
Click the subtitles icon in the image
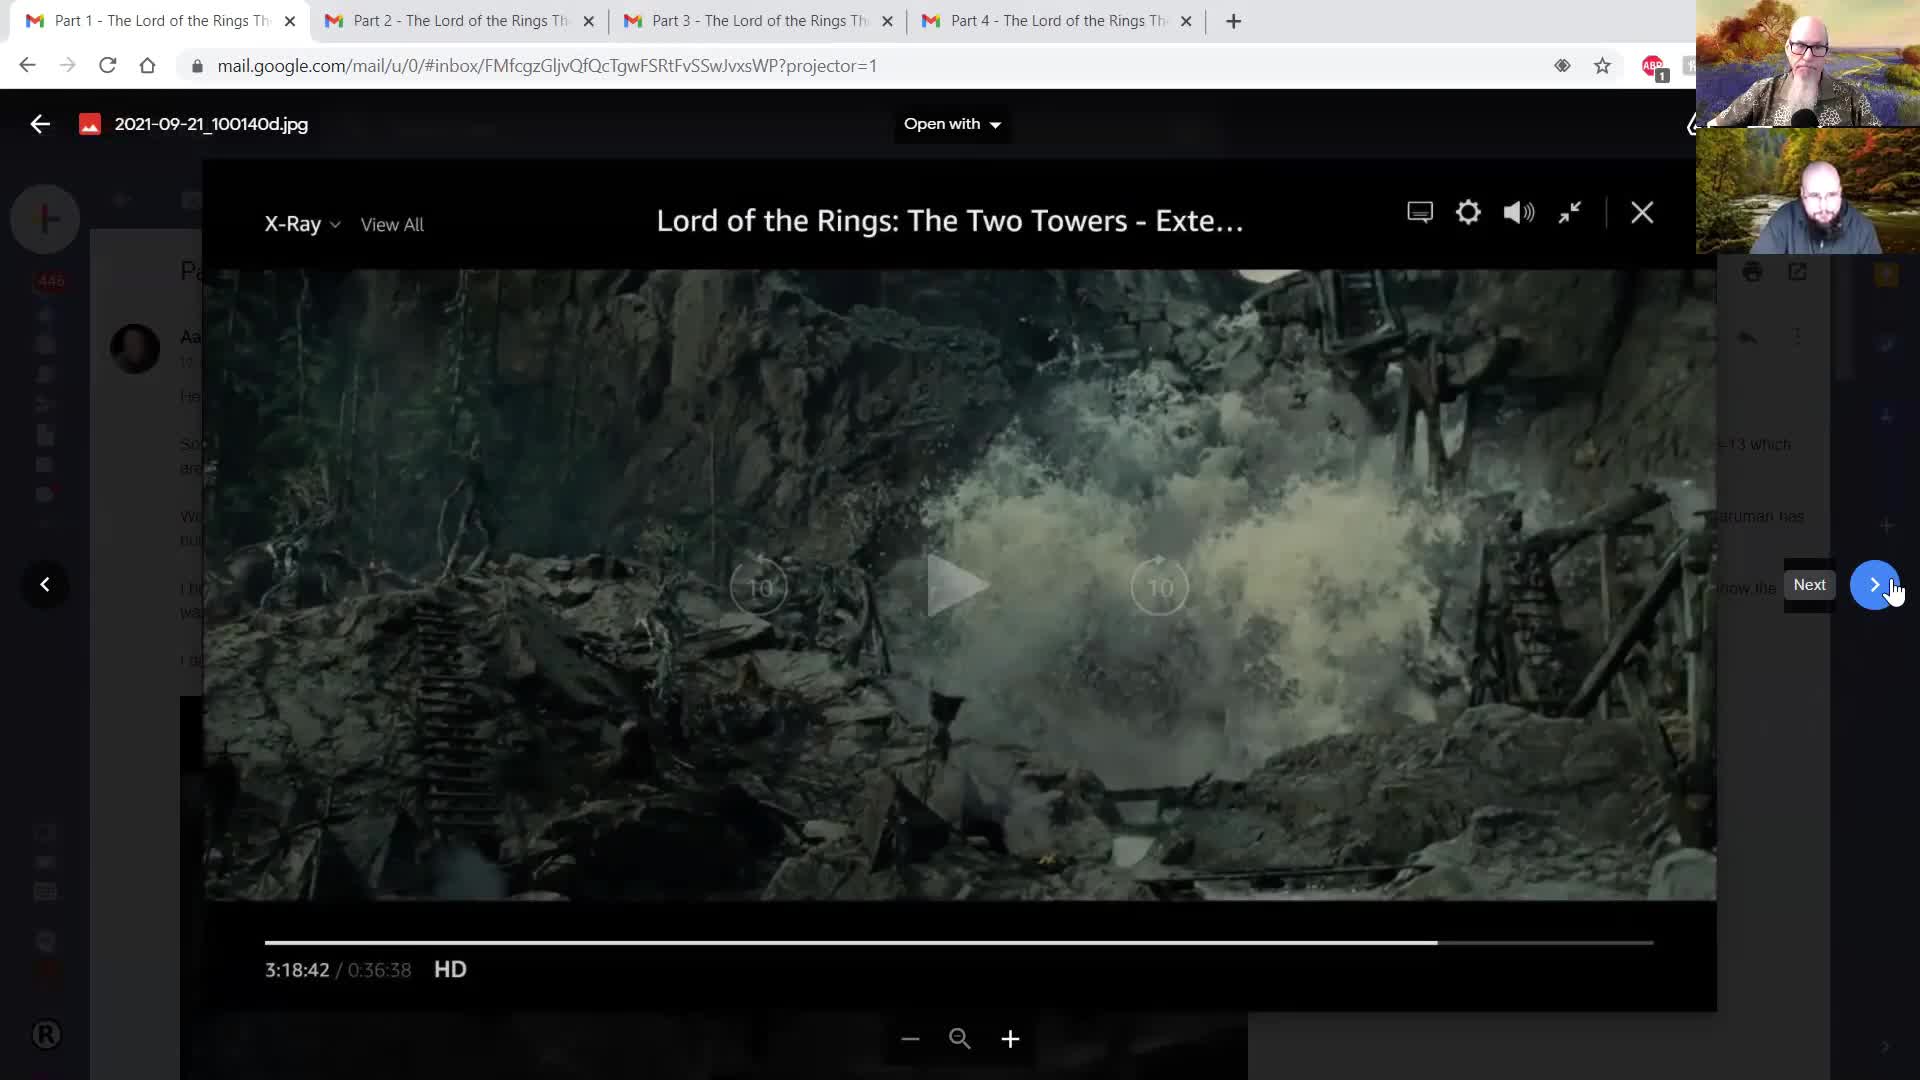[x=1420, y=212]
